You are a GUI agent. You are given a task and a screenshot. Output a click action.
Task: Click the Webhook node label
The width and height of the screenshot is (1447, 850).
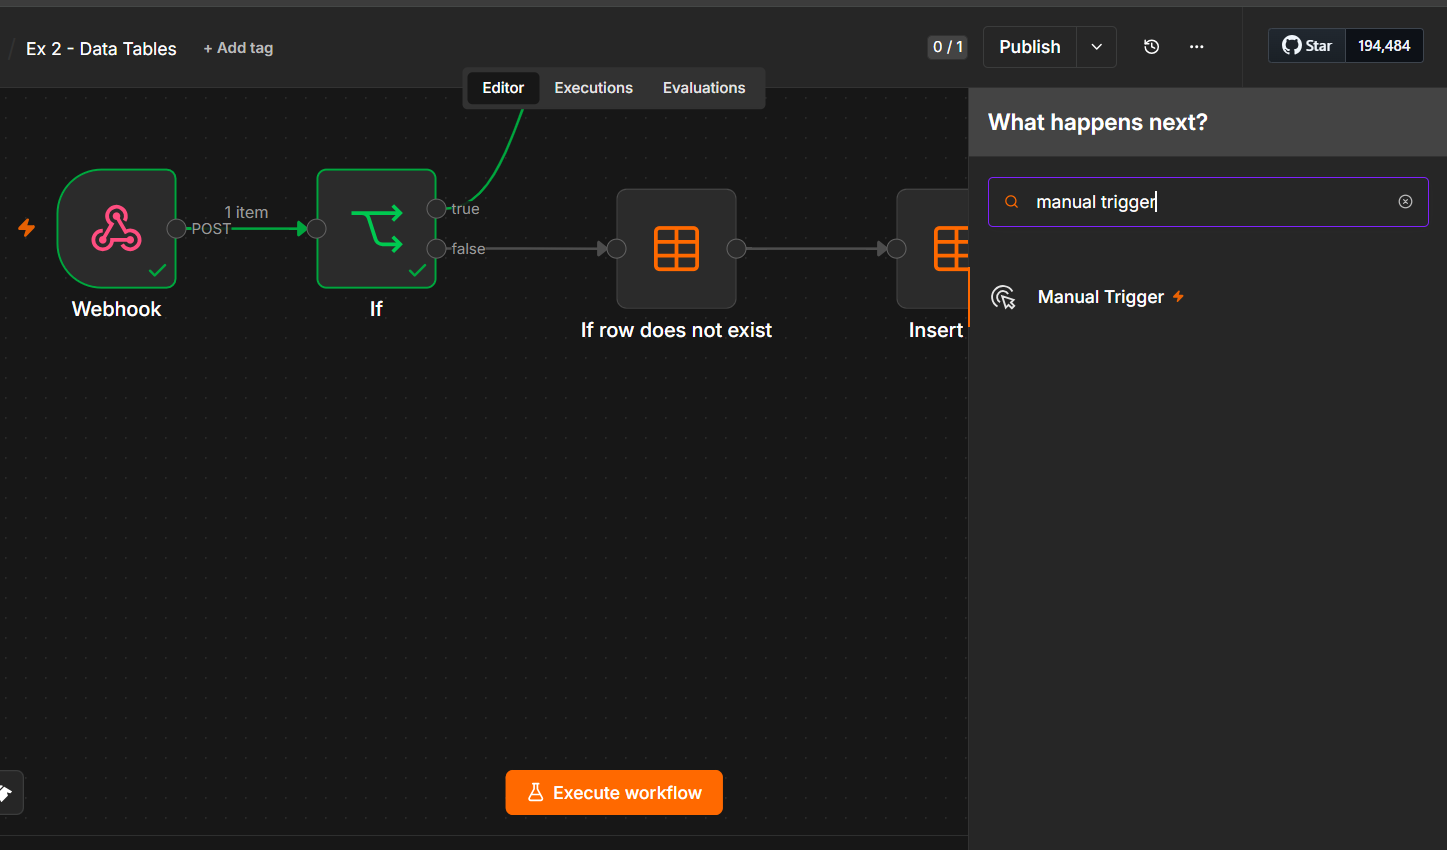pos(116,309)
